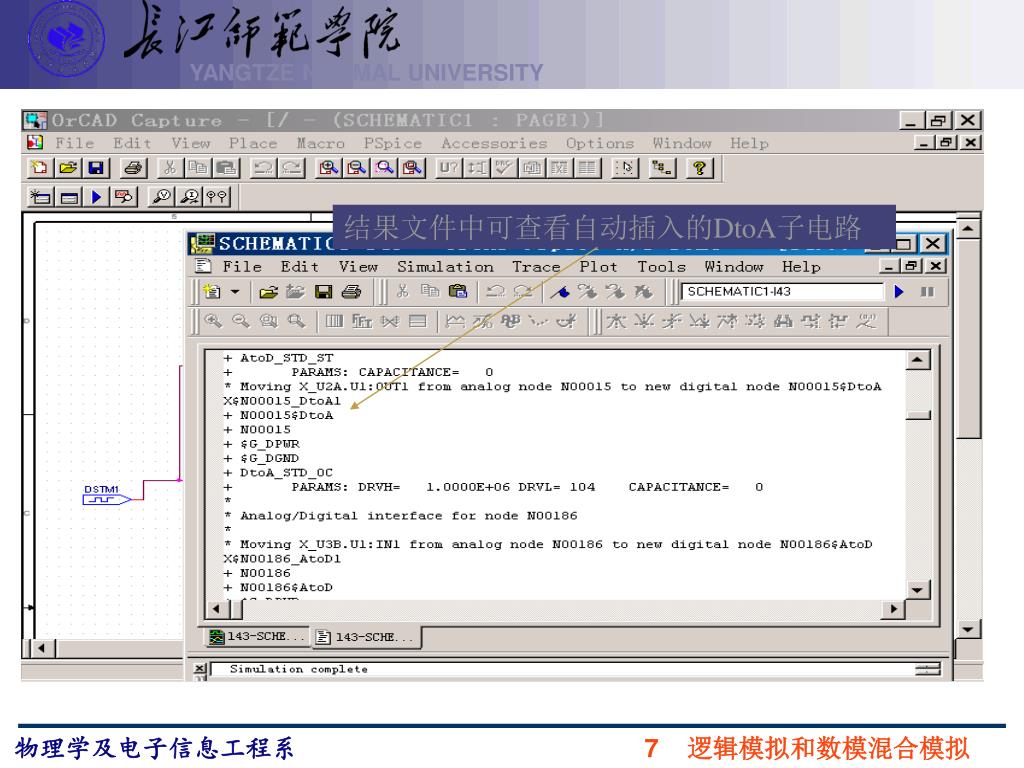Open the Help menu in OrCAD Capture

click(749, 143)
